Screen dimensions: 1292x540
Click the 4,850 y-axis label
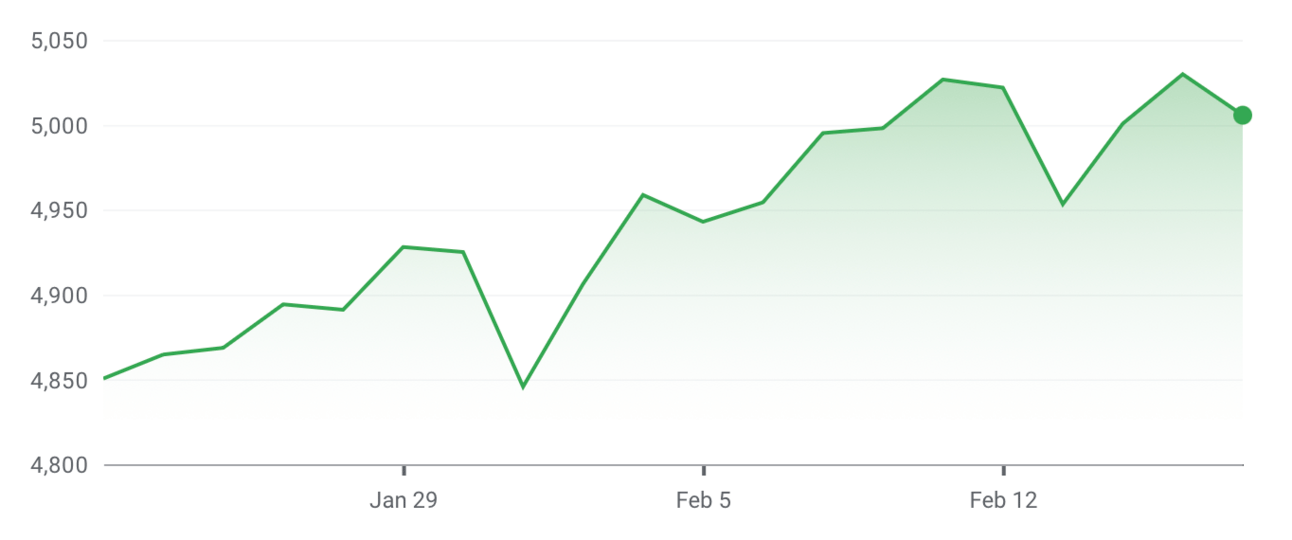click(60, 381)
